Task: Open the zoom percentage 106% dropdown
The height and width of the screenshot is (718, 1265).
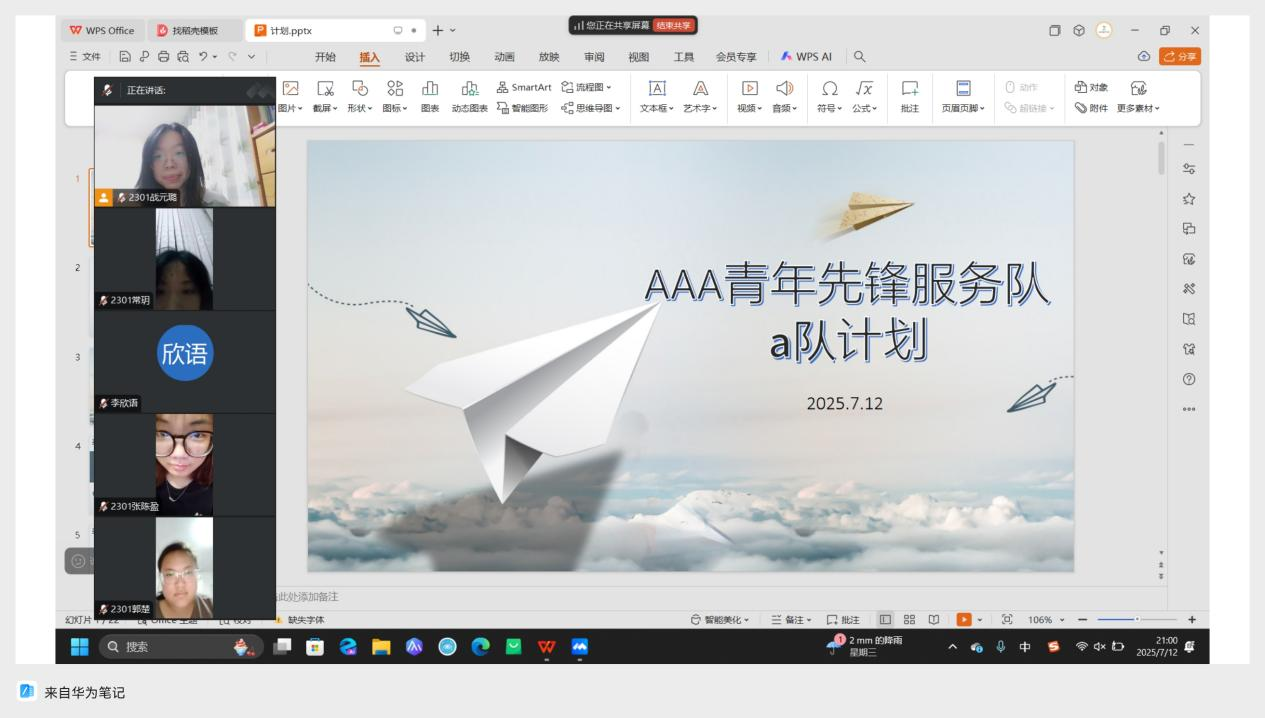Action: click(x=1046, y=620)
